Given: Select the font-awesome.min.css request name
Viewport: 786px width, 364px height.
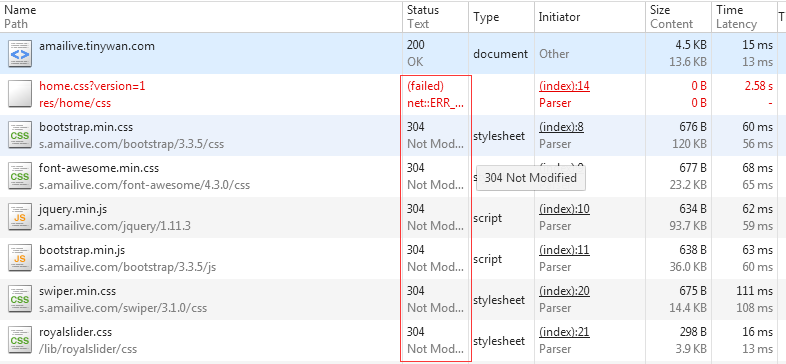Looking at the screenshot, I should click(x=99, y=168).
